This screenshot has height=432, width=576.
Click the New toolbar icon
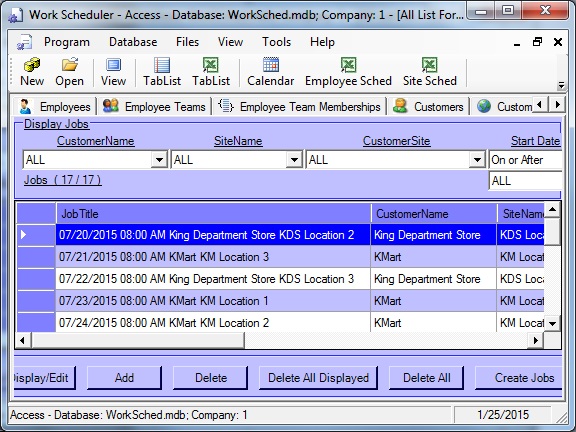(x=32, y=65)
